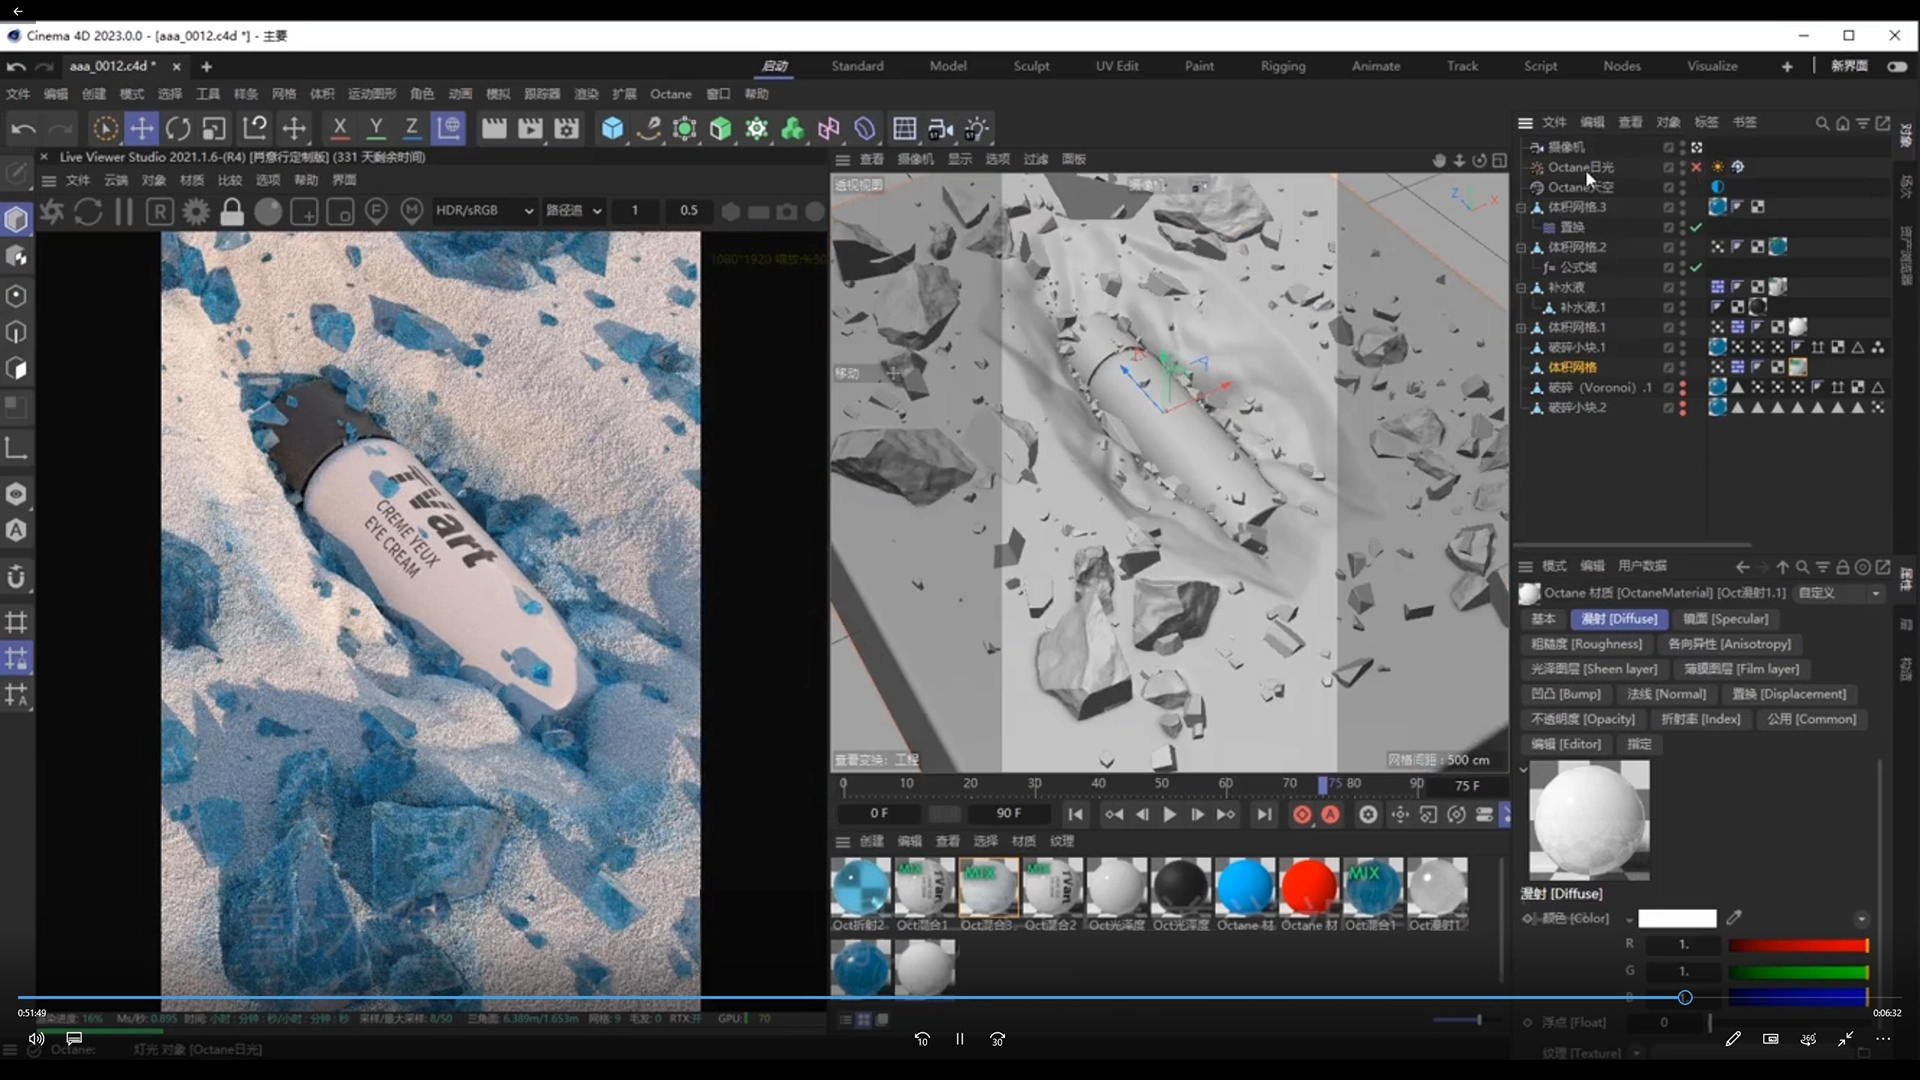Image resolution: width=1920 pixels, height=1080 pixels.
Task: Toggle enable state of Octane日光 object
Action: 1696,167
